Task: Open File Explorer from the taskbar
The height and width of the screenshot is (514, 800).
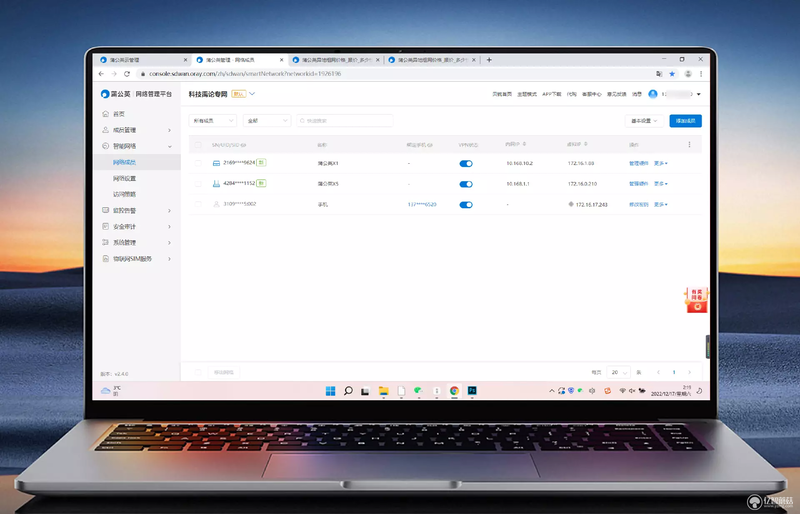Action: pyautogui.click(x=384, y=391)
